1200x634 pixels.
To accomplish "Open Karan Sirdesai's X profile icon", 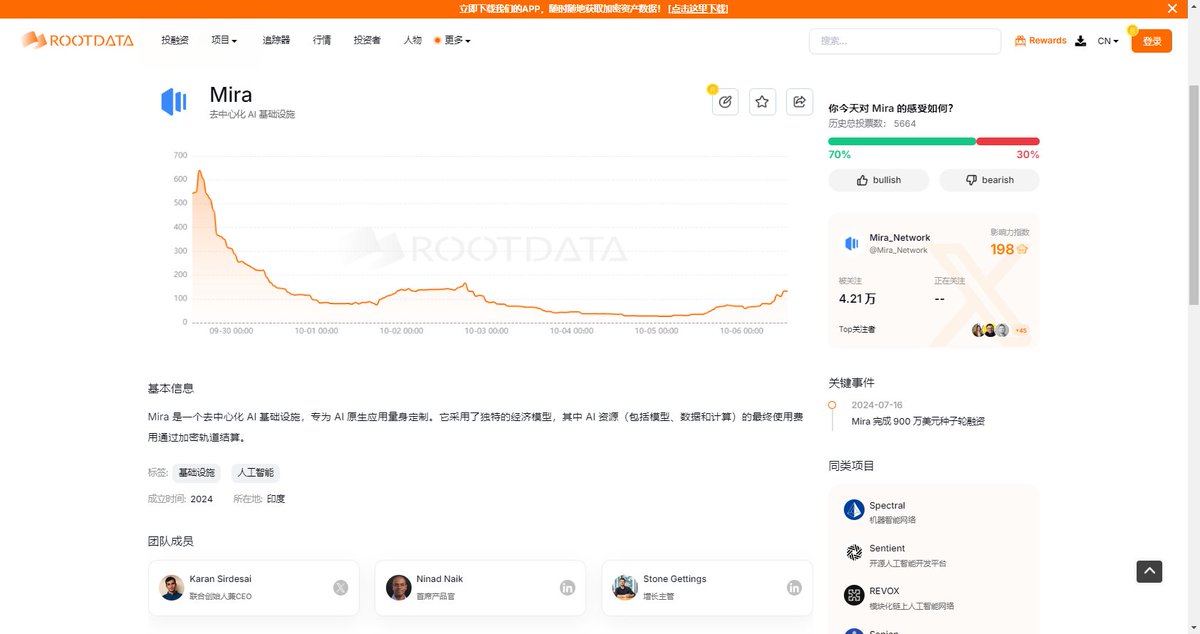I will [x=340, y=588].
